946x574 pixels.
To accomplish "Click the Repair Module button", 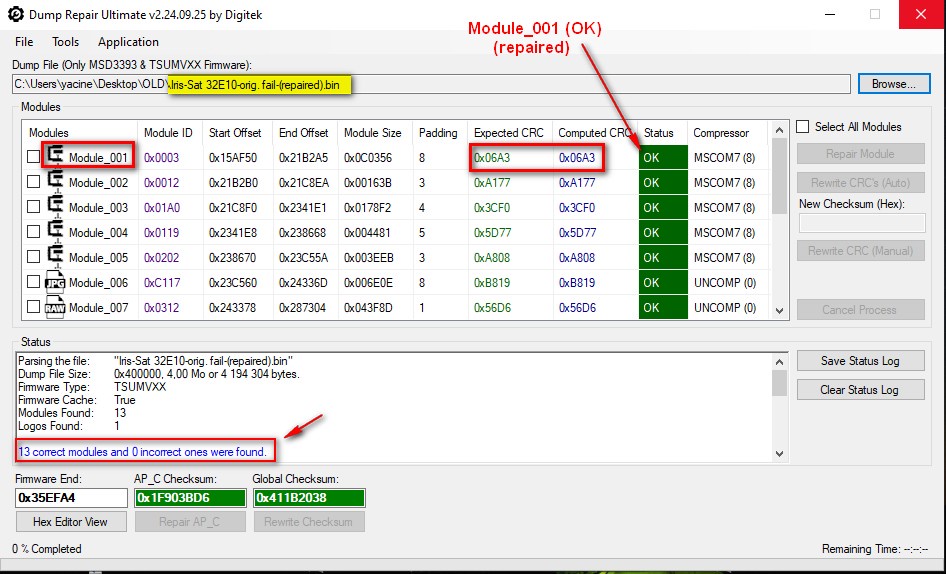I will [860, 153].
